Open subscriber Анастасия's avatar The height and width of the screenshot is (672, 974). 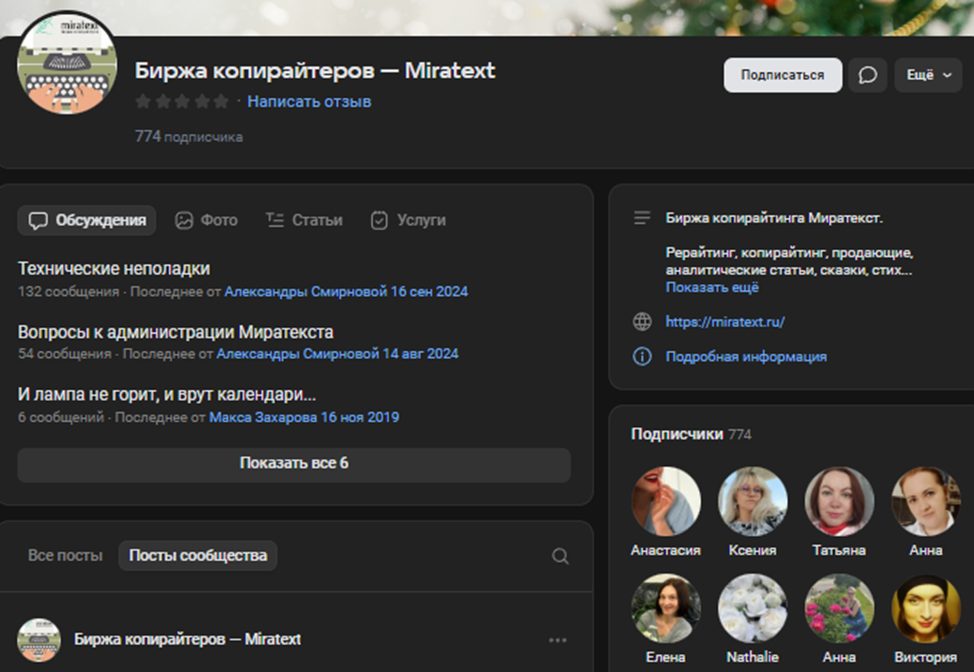coord(666,501)
